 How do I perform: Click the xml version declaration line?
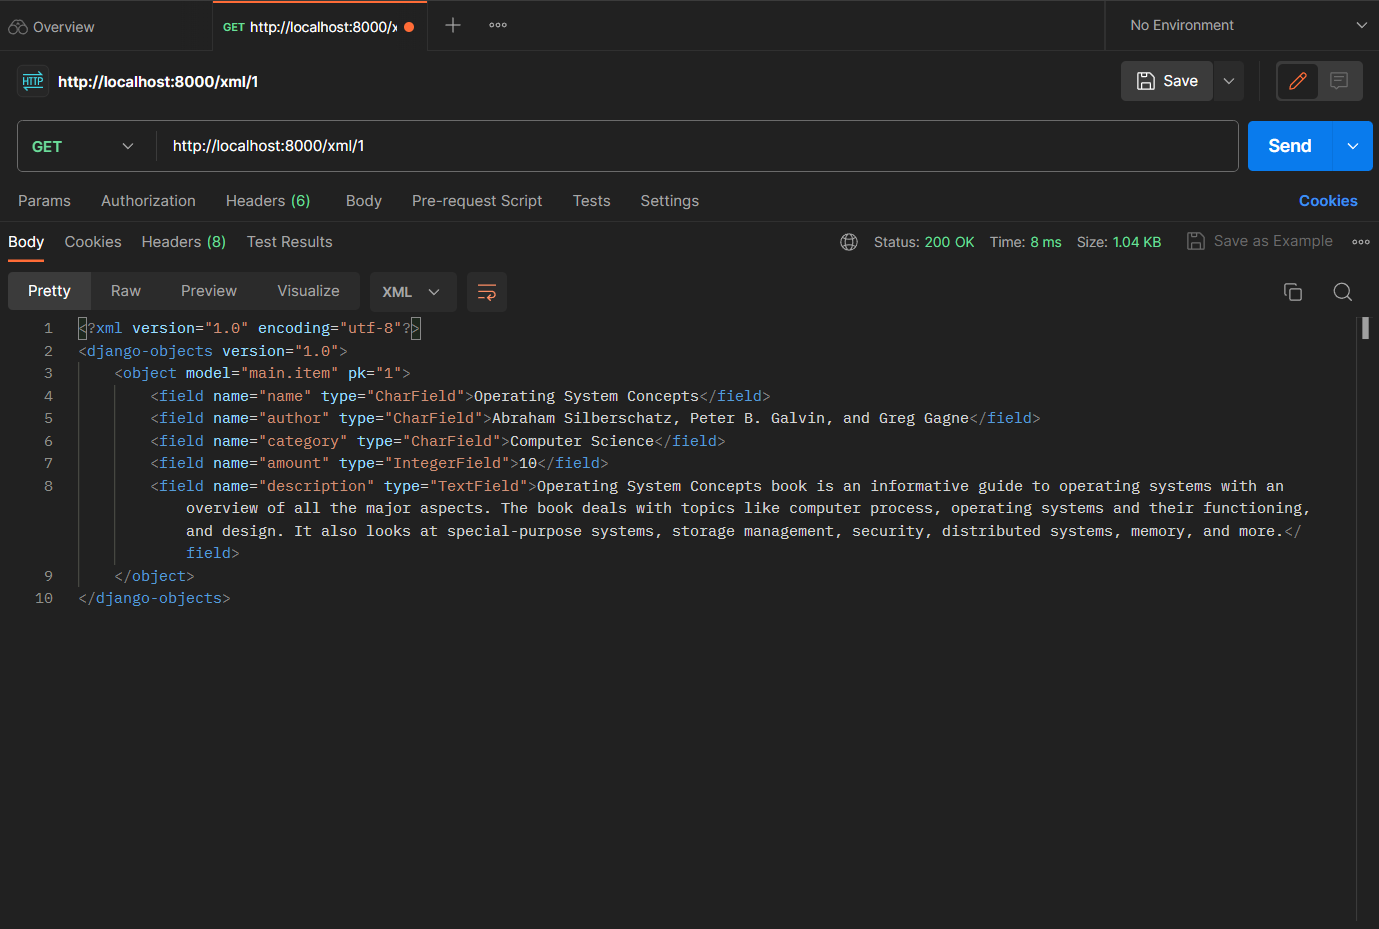coord(249,328)
